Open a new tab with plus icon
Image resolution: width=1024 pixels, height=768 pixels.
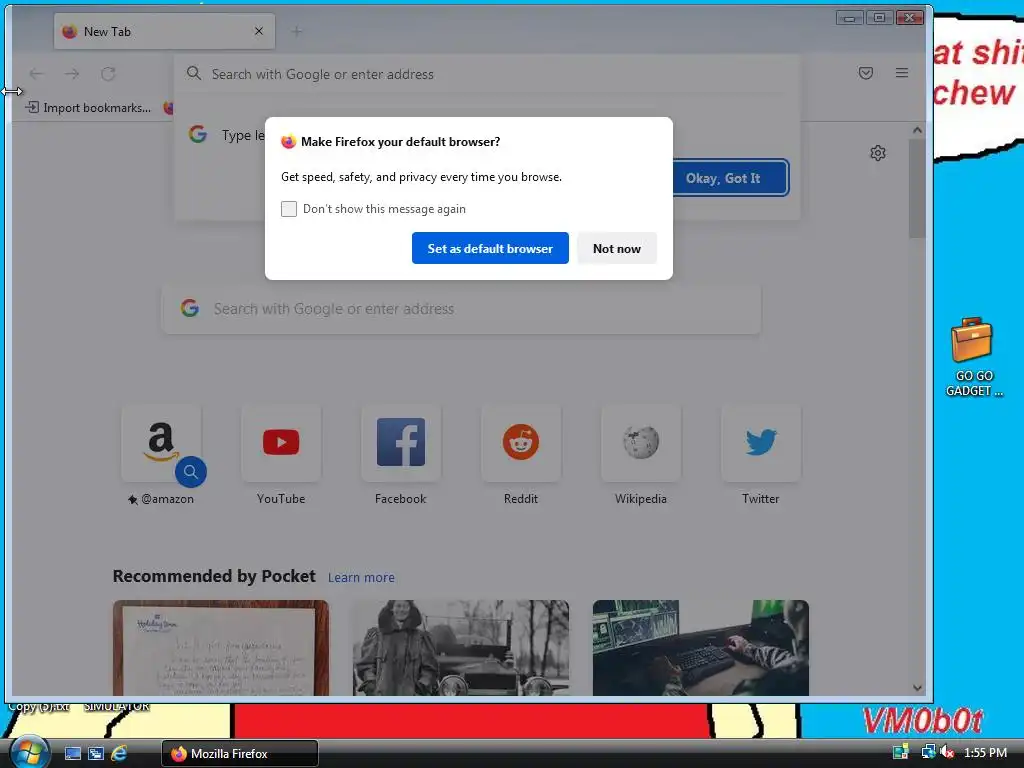(296, 31)
